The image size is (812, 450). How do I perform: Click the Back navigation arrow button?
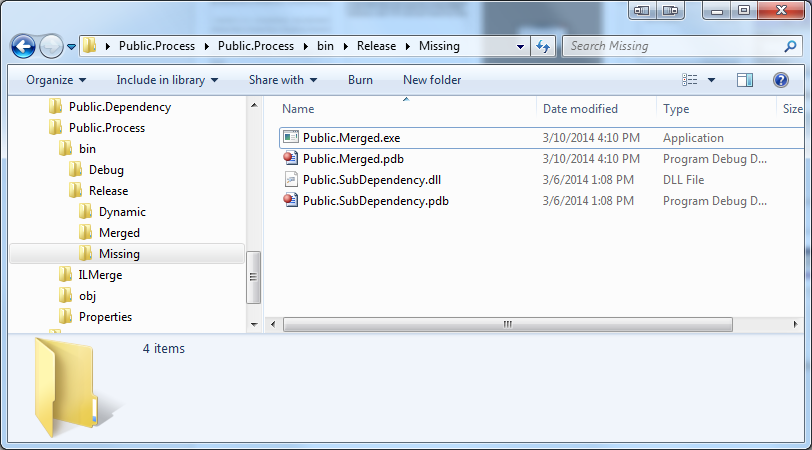[24, 46]
